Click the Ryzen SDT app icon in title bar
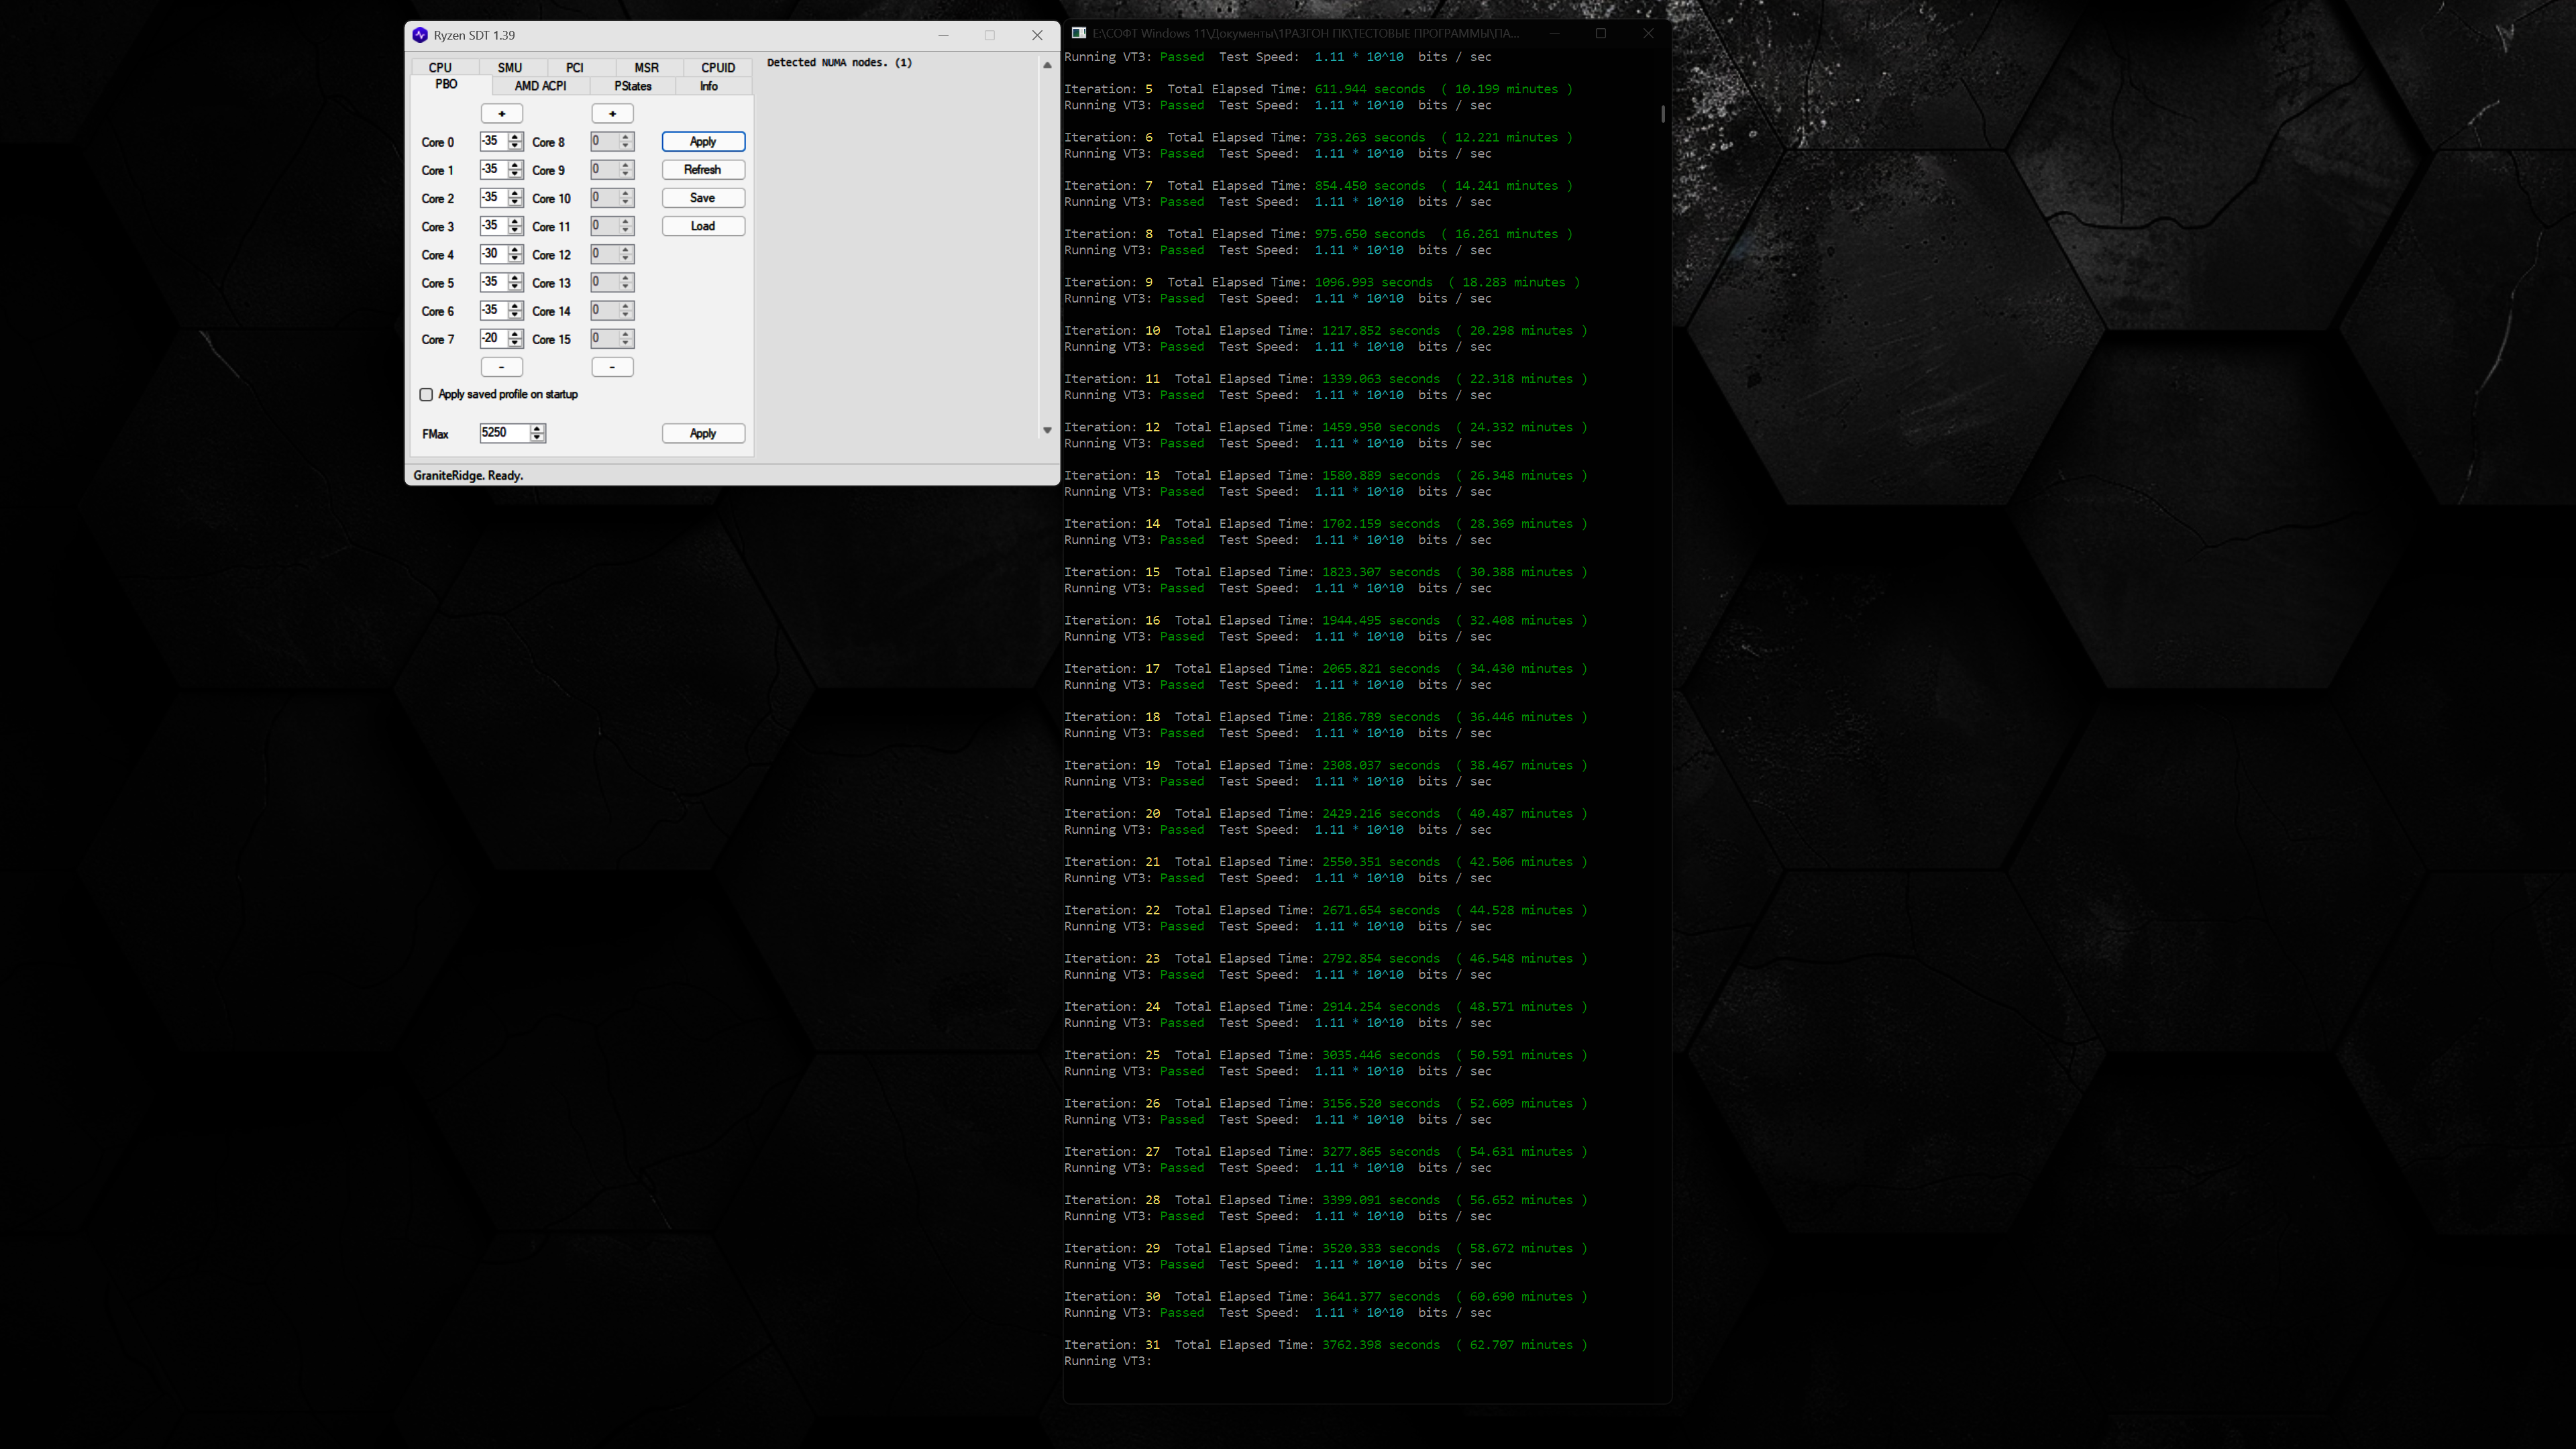2576x1449 pixels. pos(420,35)
